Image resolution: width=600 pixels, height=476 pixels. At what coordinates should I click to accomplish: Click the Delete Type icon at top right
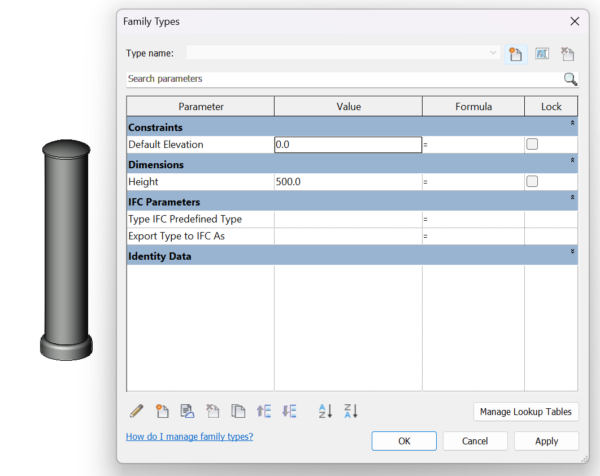pos(567,54)
